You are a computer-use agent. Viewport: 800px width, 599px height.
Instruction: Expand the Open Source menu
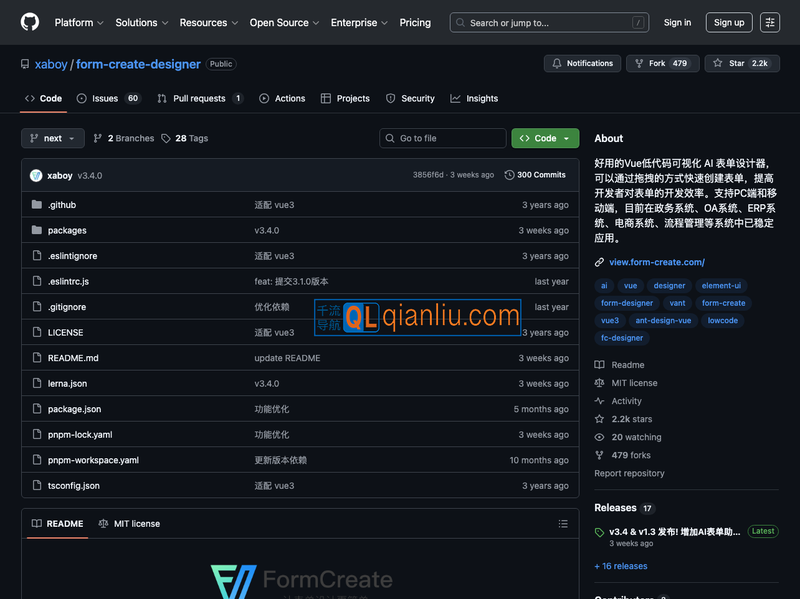(x=284, y=22)
